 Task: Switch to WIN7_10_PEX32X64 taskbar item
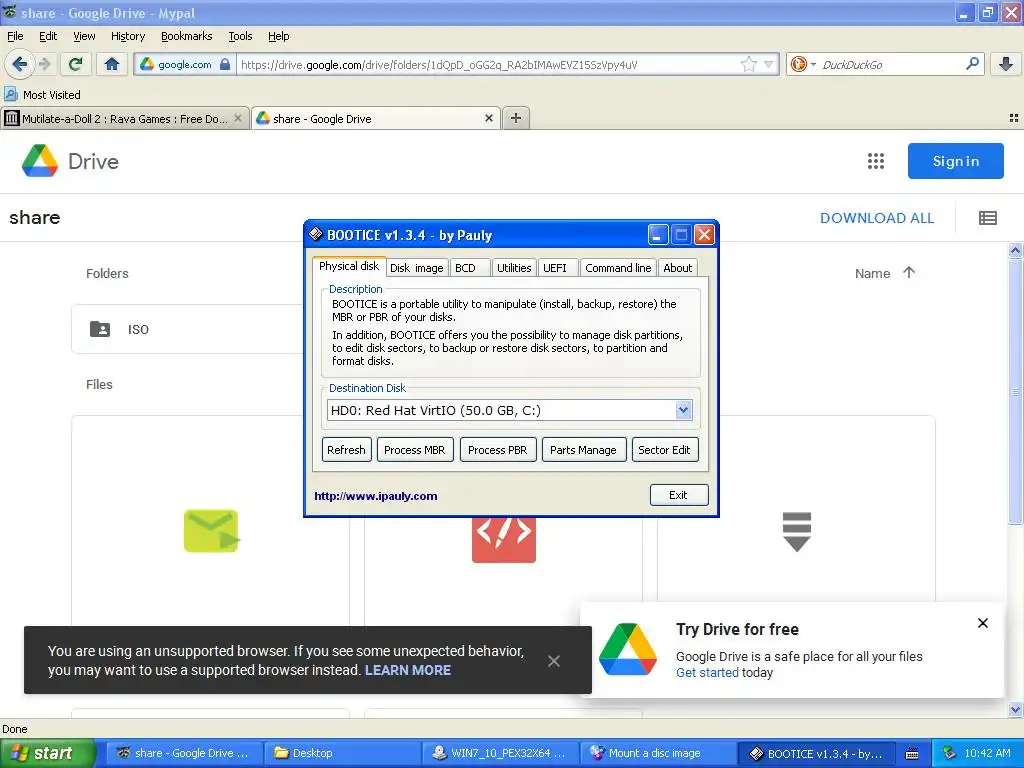500,753
